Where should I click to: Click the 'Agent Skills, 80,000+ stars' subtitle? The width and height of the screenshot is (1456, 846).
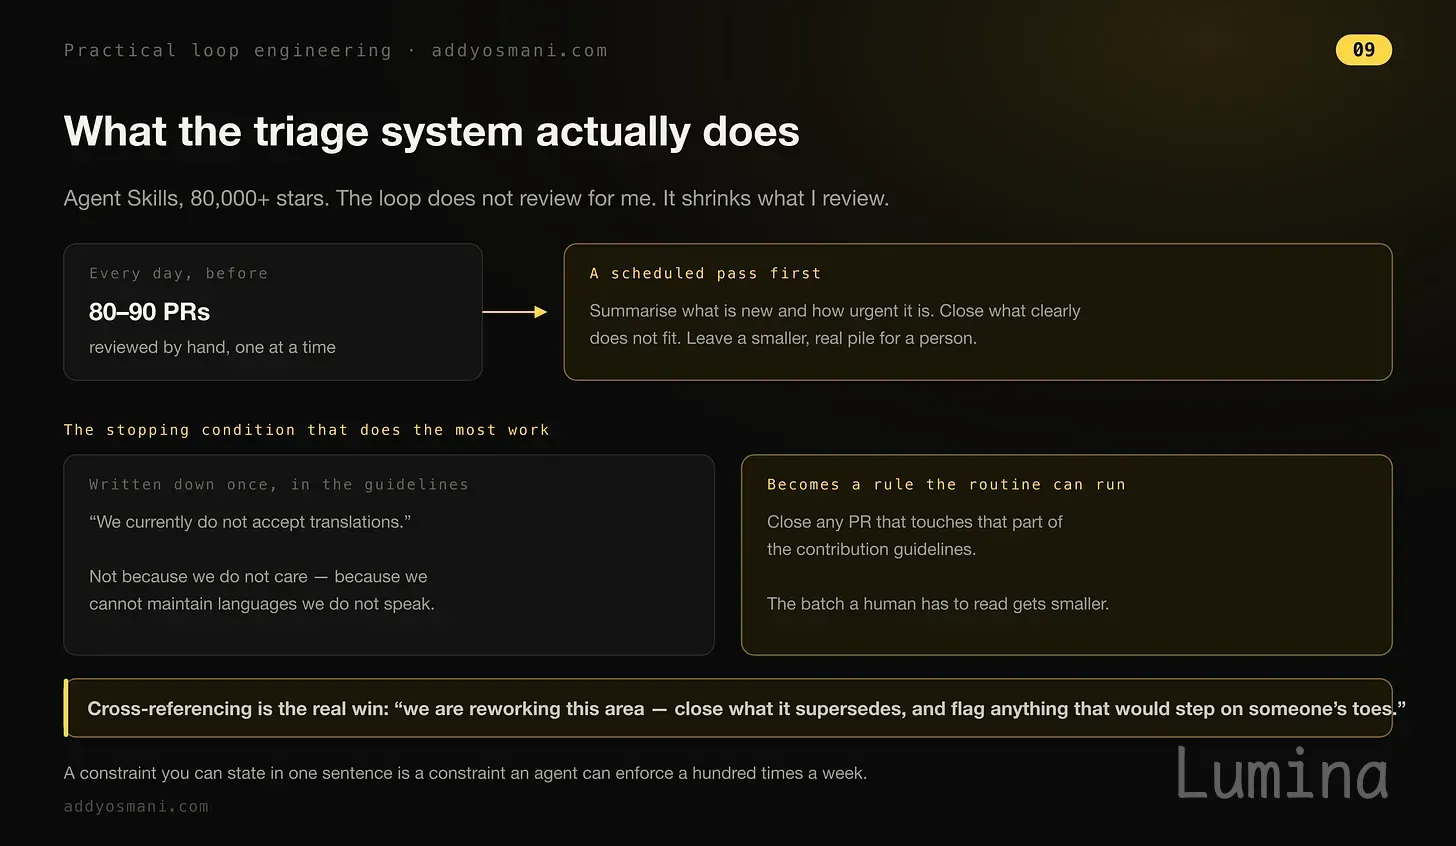pos(476,198)
